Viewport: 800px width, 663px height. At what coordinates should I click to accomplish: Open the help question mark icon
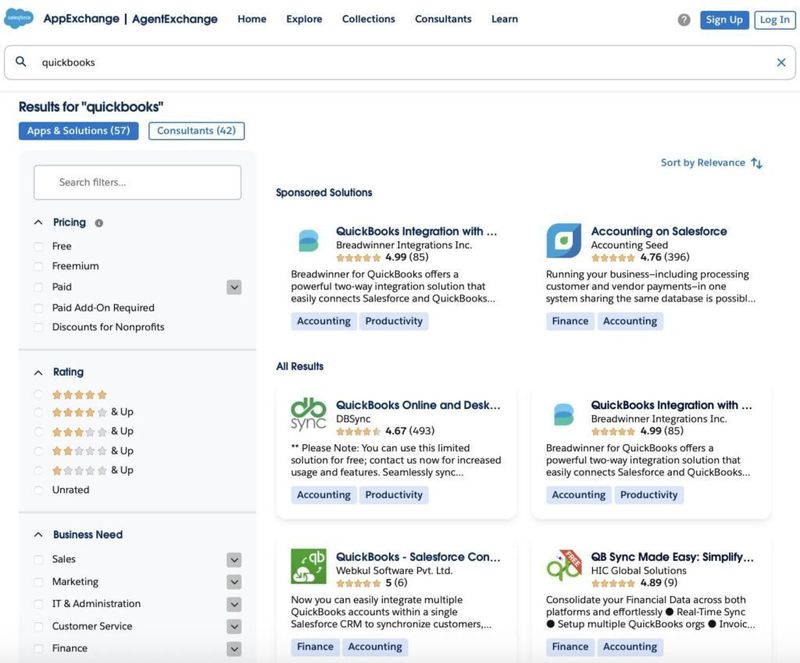(684, 20)
